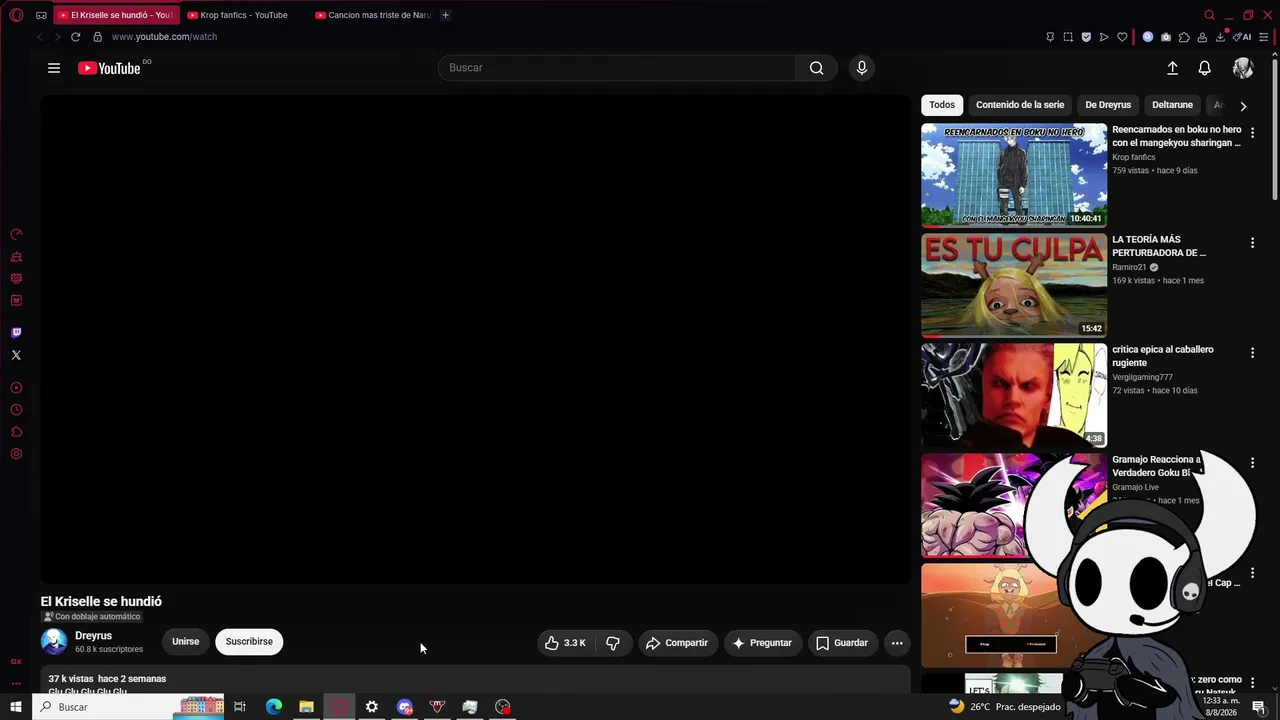The image size is (1280, 720).
Task: Open the Windows Start menu
Action: pyautogui.click(x=16, y=707)
